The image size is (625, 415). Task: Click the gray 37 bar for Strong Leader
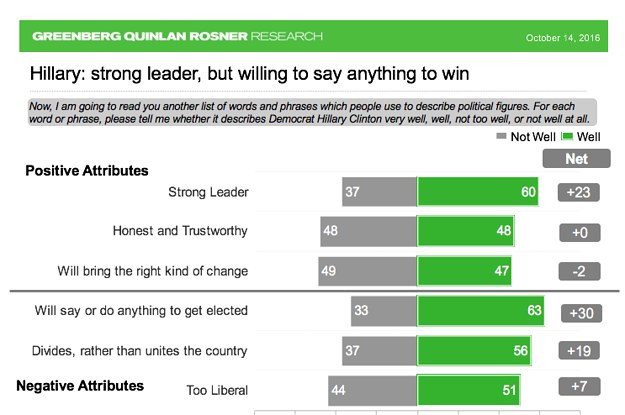click(x=378, y=191)
